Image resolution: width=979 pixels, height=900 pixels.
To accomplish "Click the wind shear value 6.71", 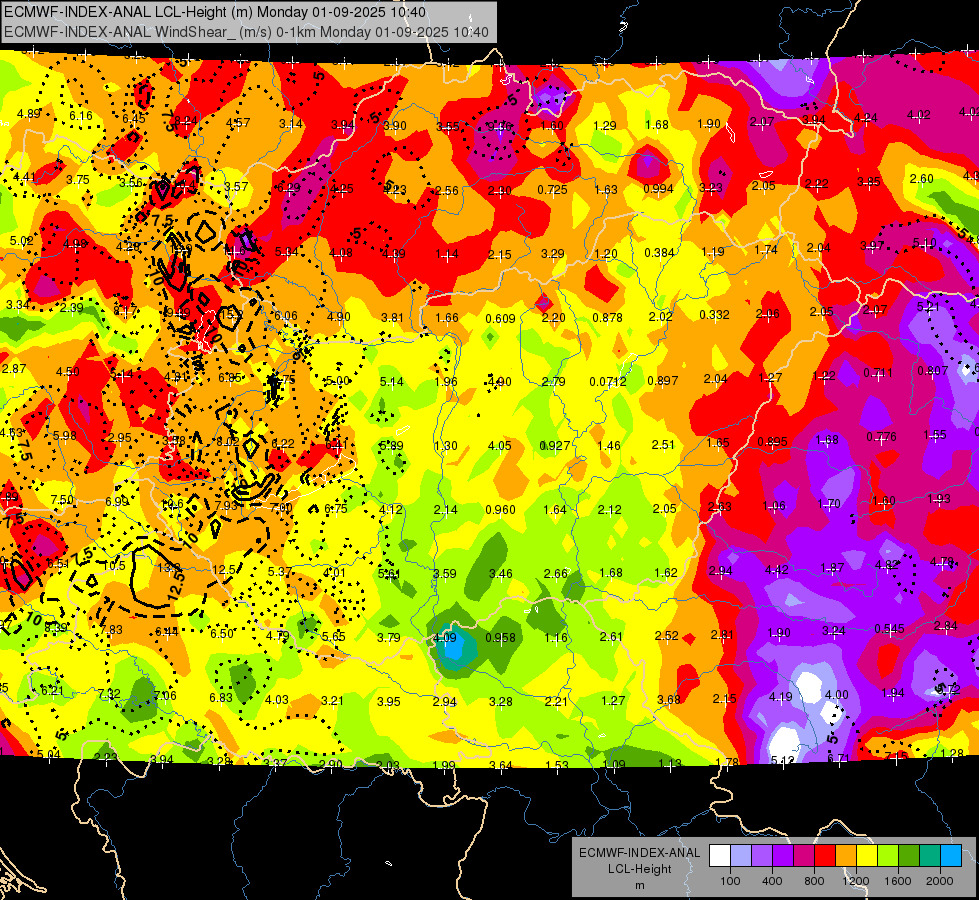I will click(839, 758).
